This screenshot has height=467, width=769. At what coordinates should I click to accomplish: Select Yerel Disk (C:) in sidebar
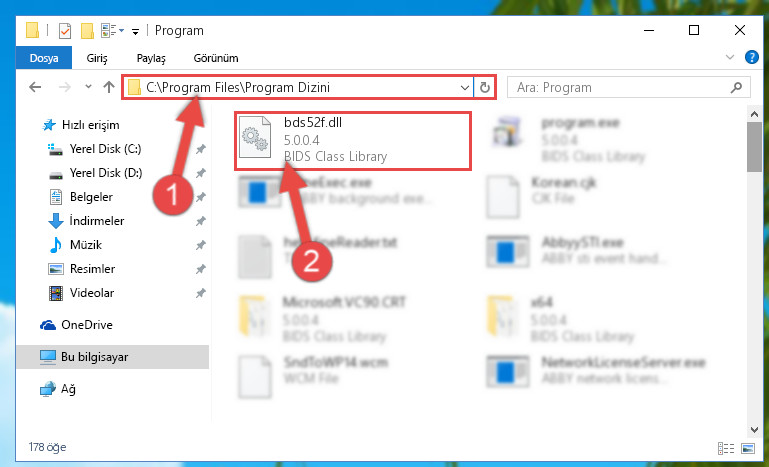[105, 149]
